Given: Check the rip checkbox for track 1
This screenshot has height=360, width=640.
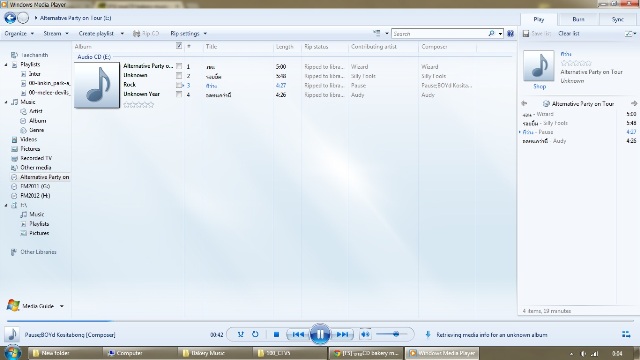Looking at the screenshot, I should (179, 66).
